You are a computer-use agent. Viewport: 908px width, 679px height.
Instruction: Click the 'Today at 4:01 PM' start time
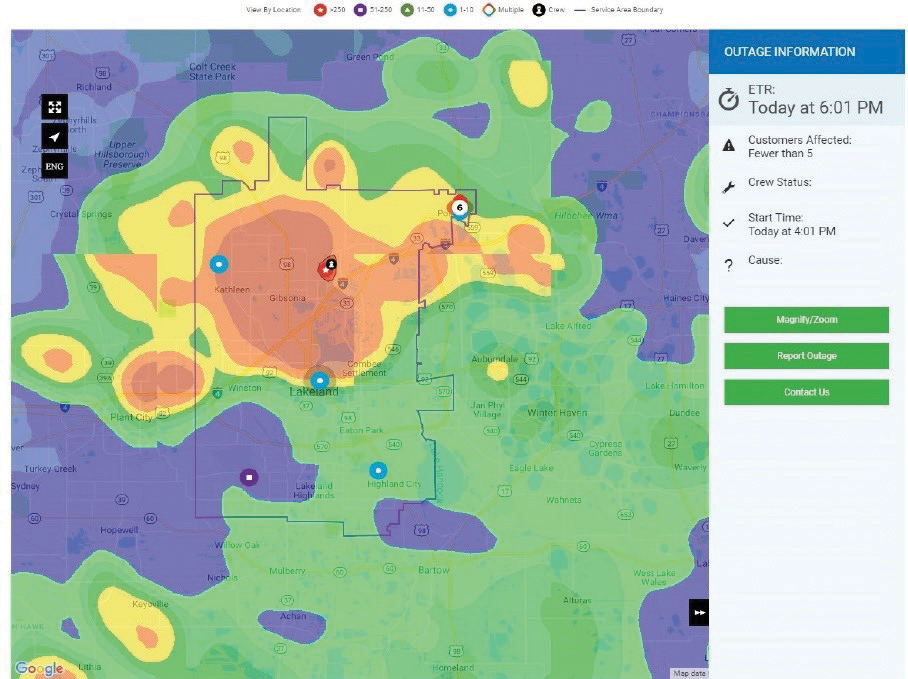coord(792,232)
